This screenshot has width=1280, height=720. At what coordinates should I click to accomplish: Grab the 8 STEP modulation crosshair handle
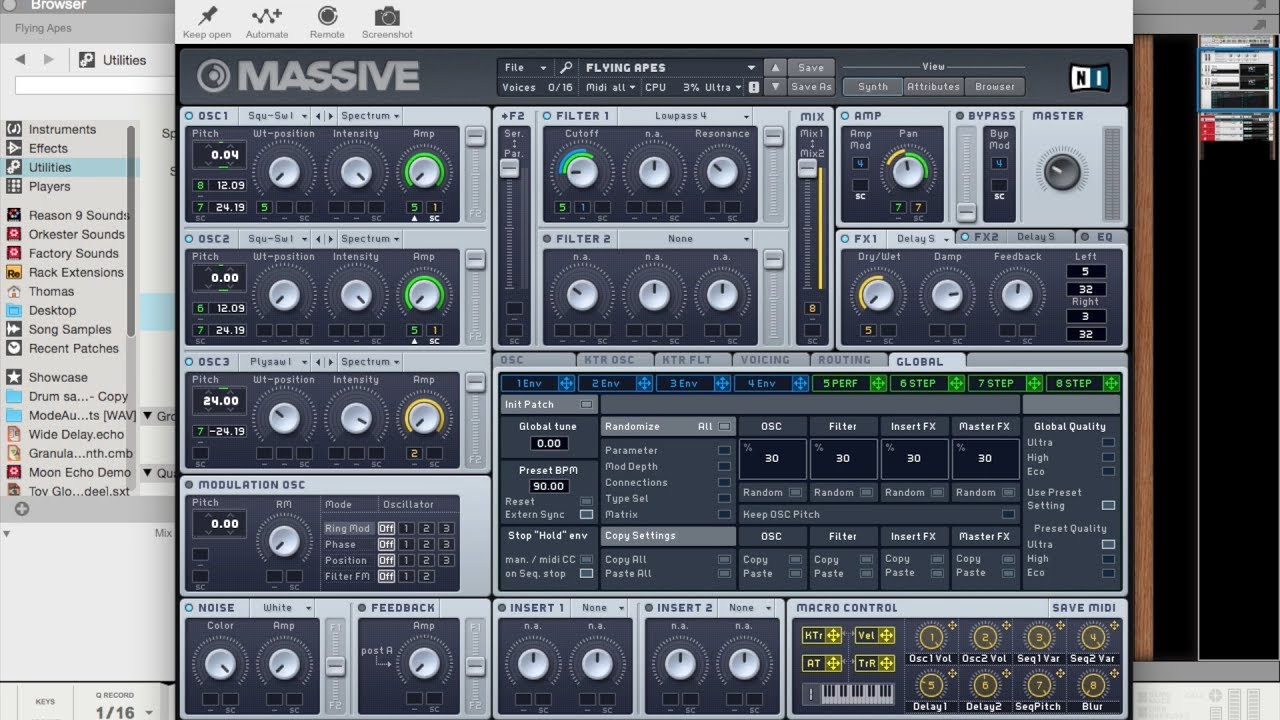[1111, 383]
